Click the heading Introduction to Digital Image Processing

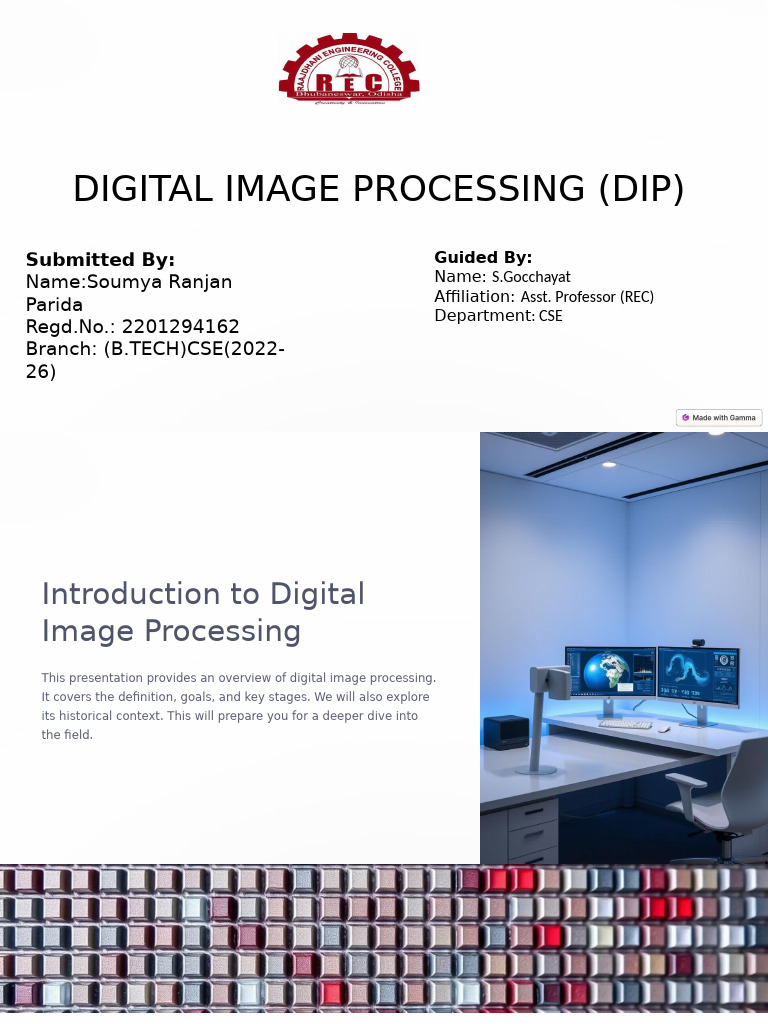point(203,613)
